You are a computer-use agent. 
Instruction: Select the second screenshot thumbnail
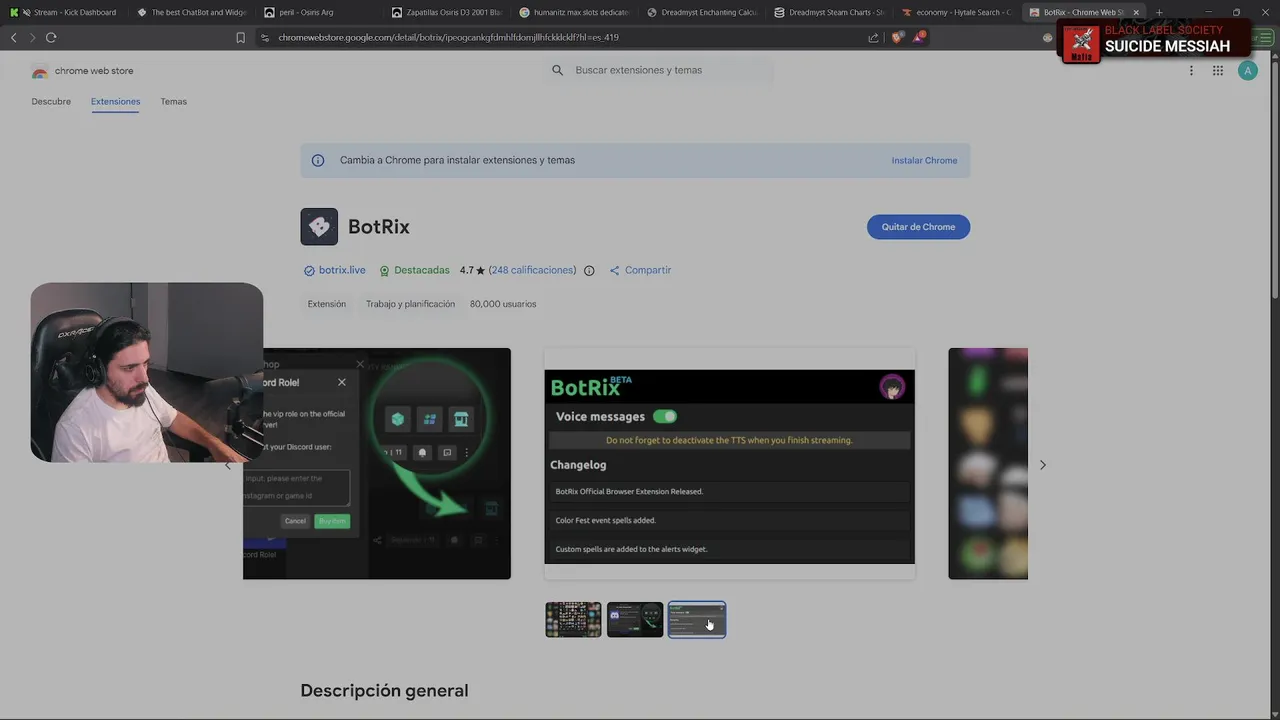pos(635,620)
